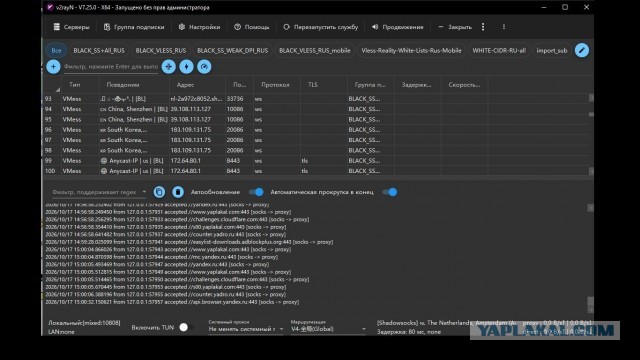This screenshot has width=640, height=360.
Task: Click the speedometer round icon beside the filter
Action: click(204, 67)
